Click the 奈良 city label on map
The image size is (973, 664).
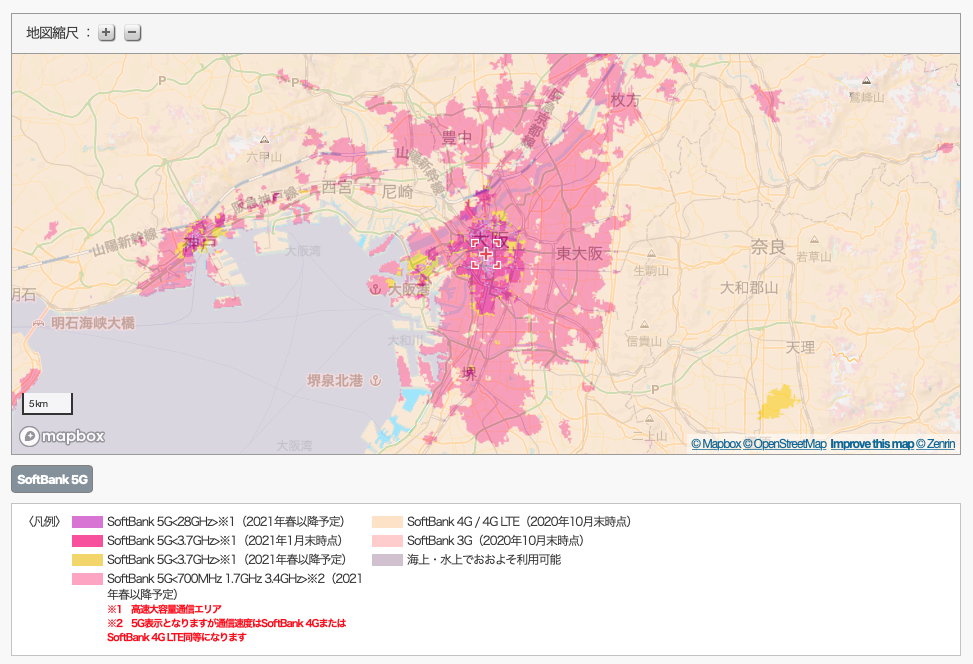[768, 247]
